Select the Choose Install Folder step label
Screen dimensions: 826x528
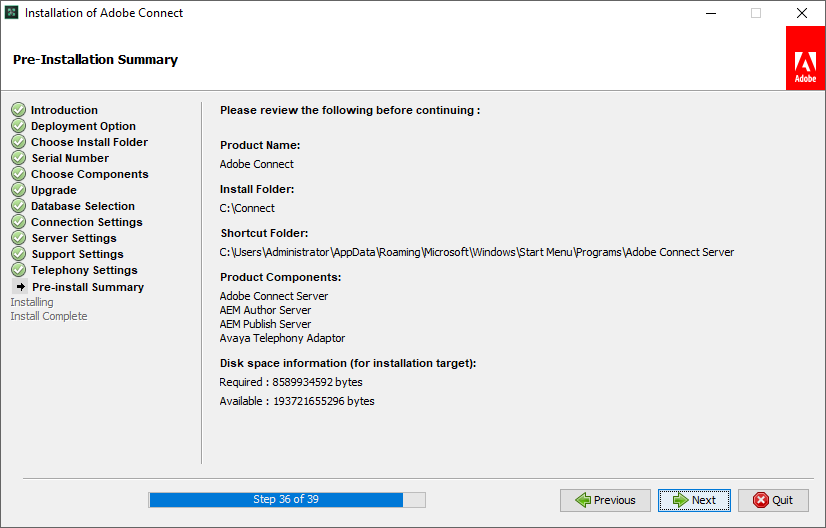[x=90, y=142]
